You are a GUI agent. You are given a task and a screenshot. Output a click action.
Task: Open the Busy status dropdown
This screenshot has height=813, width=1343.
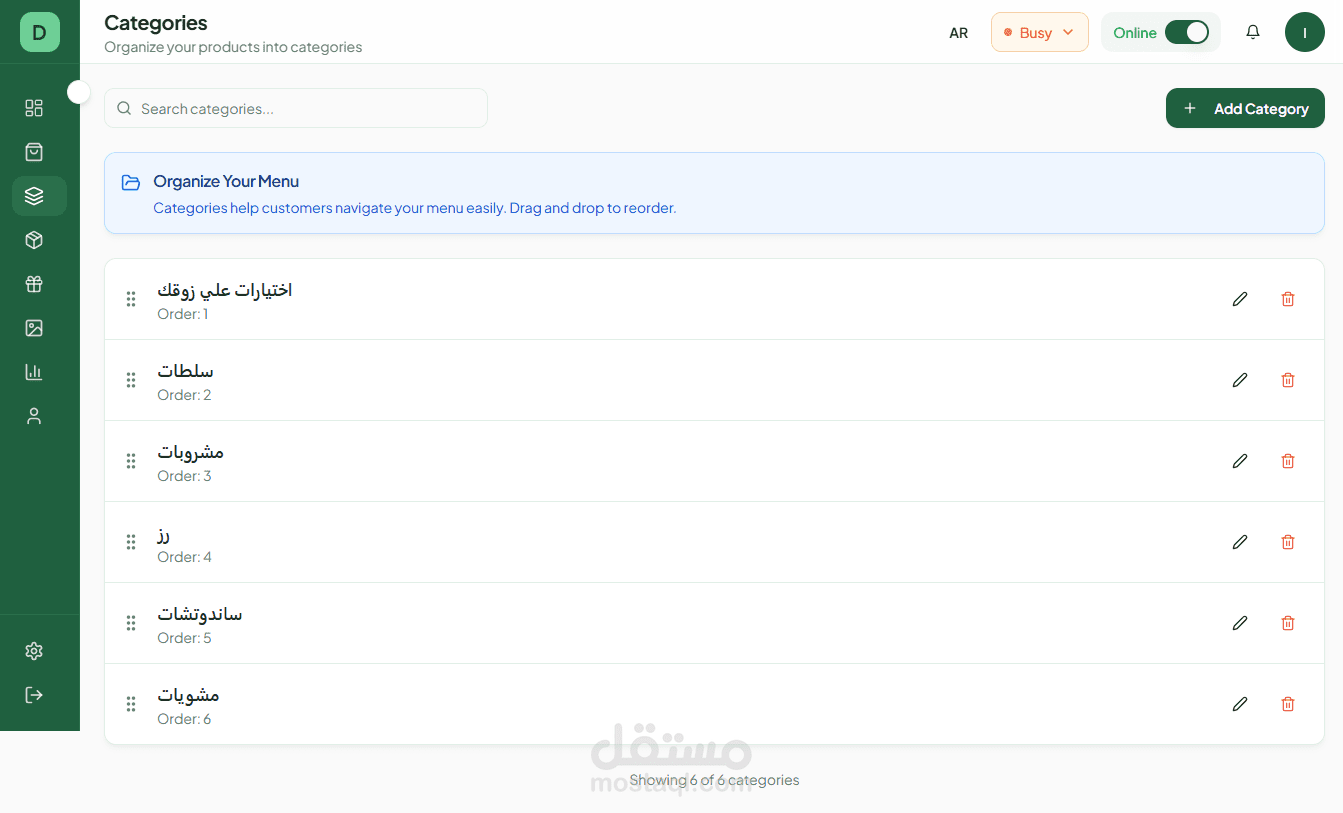[1039, 32]
